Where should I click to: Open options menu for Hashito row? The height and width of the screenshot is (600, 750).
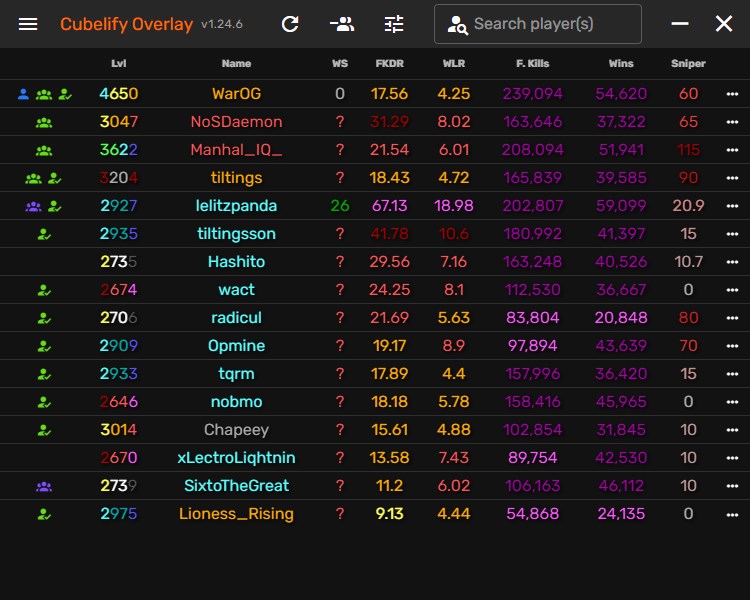coord(732,262)
